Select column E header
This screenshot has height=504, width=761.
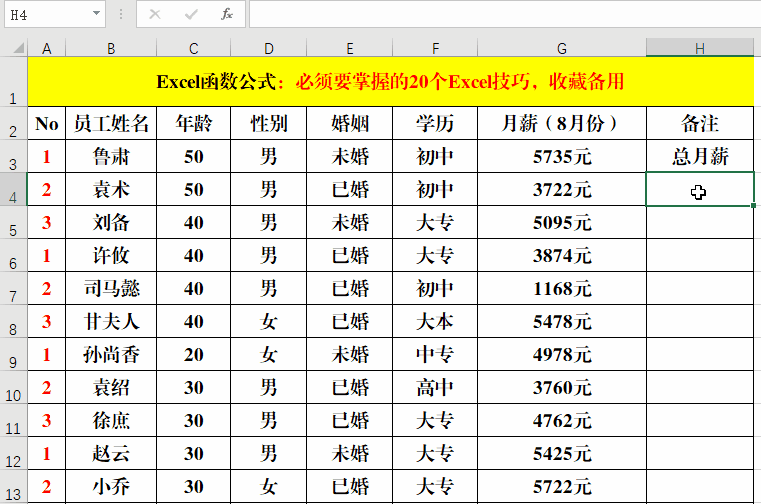(349, 49)
